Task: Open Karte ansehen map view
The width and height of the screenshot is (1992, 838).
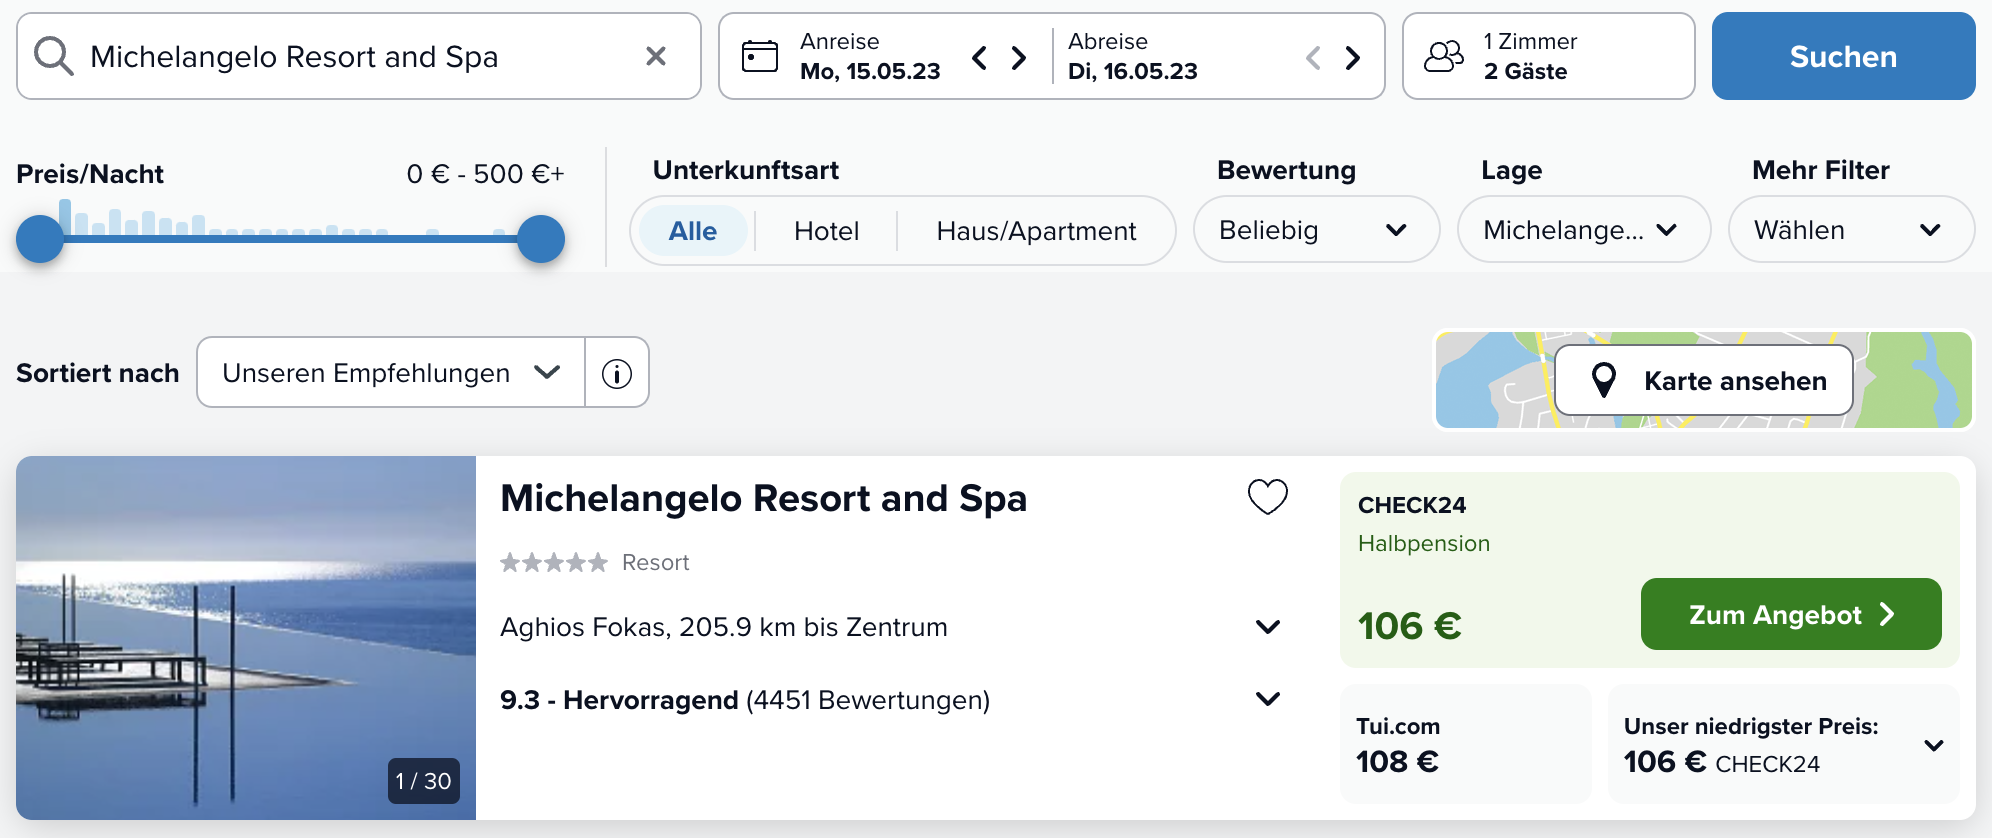Action: point(1703,380)
